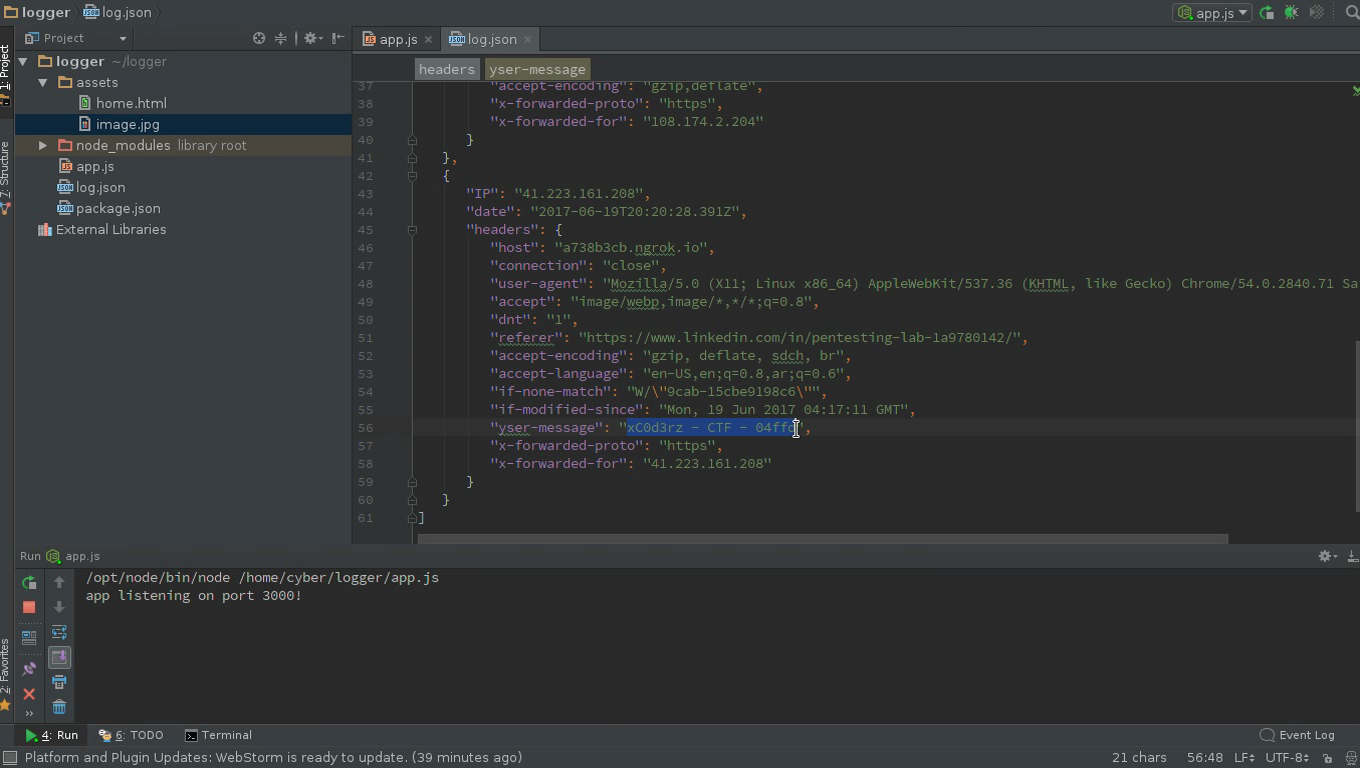Image resolution: width=1360 pixels, height=768 pixels.
Task: Collapse the logger root folder
Action: [23, 62]
